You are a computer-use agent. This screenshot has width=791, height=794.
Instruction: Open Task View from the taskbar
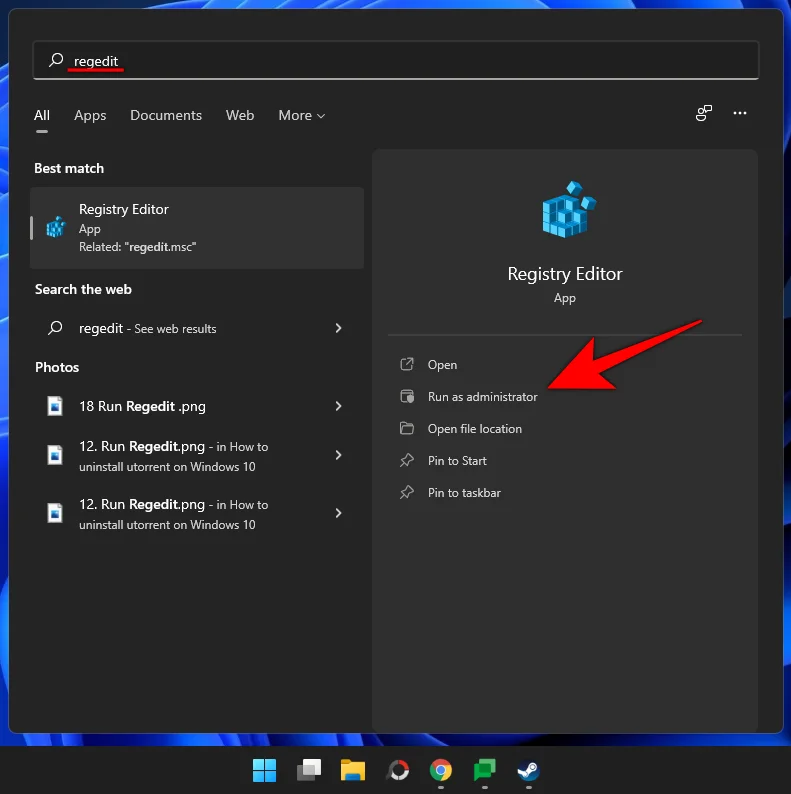point(308,770)
